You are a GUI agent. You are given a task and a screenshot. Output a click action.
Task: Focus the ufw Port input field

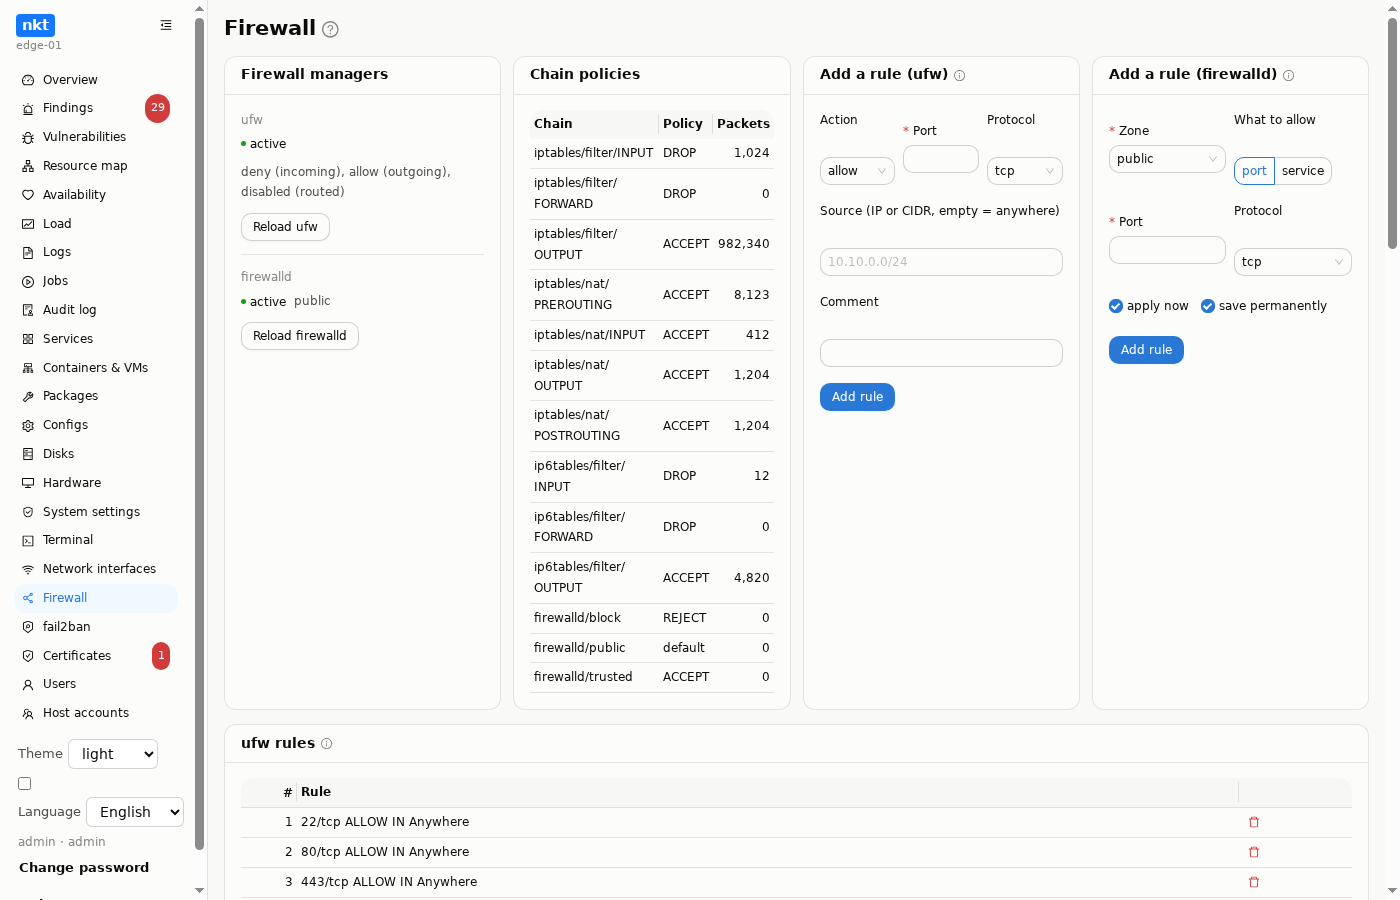tap(941, 159)
